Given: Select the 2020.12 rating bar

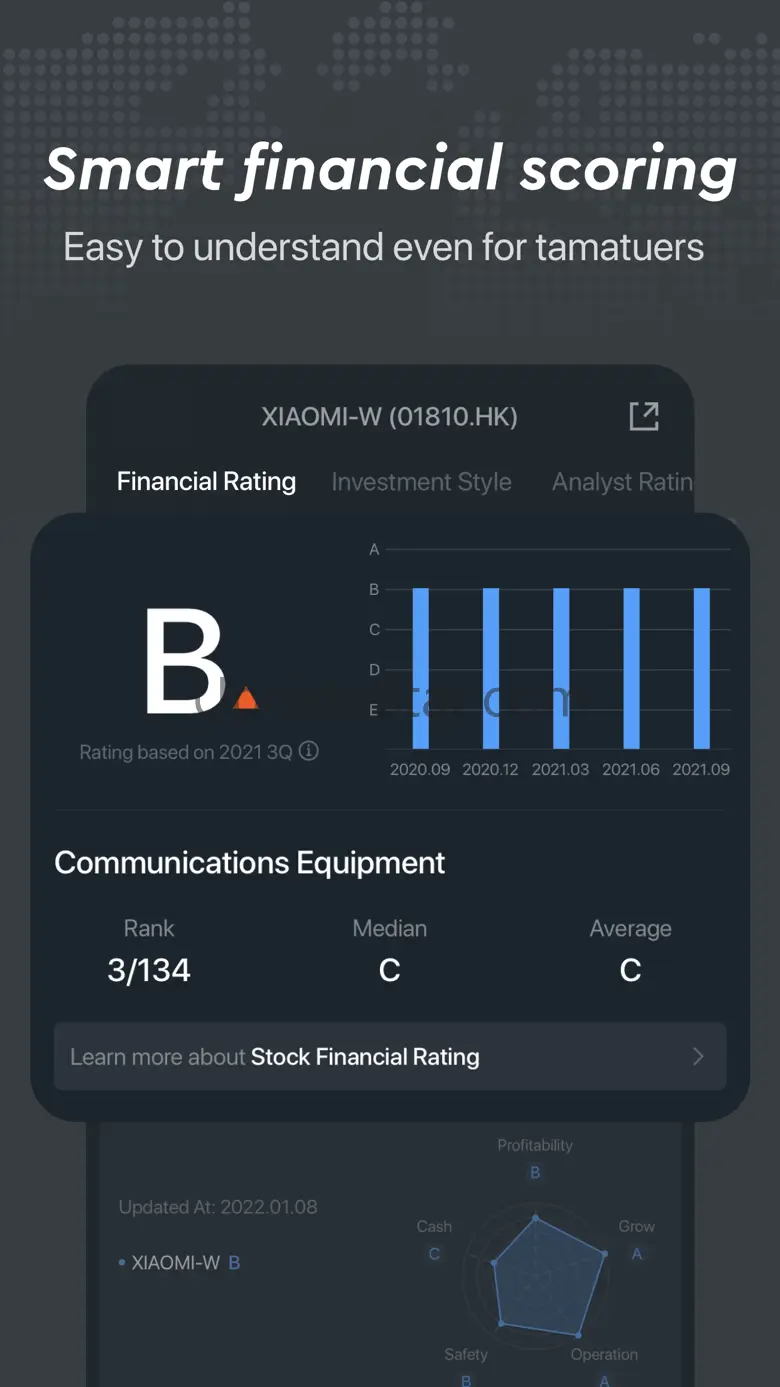Looking at the screenshot, I should pos(491,668).
